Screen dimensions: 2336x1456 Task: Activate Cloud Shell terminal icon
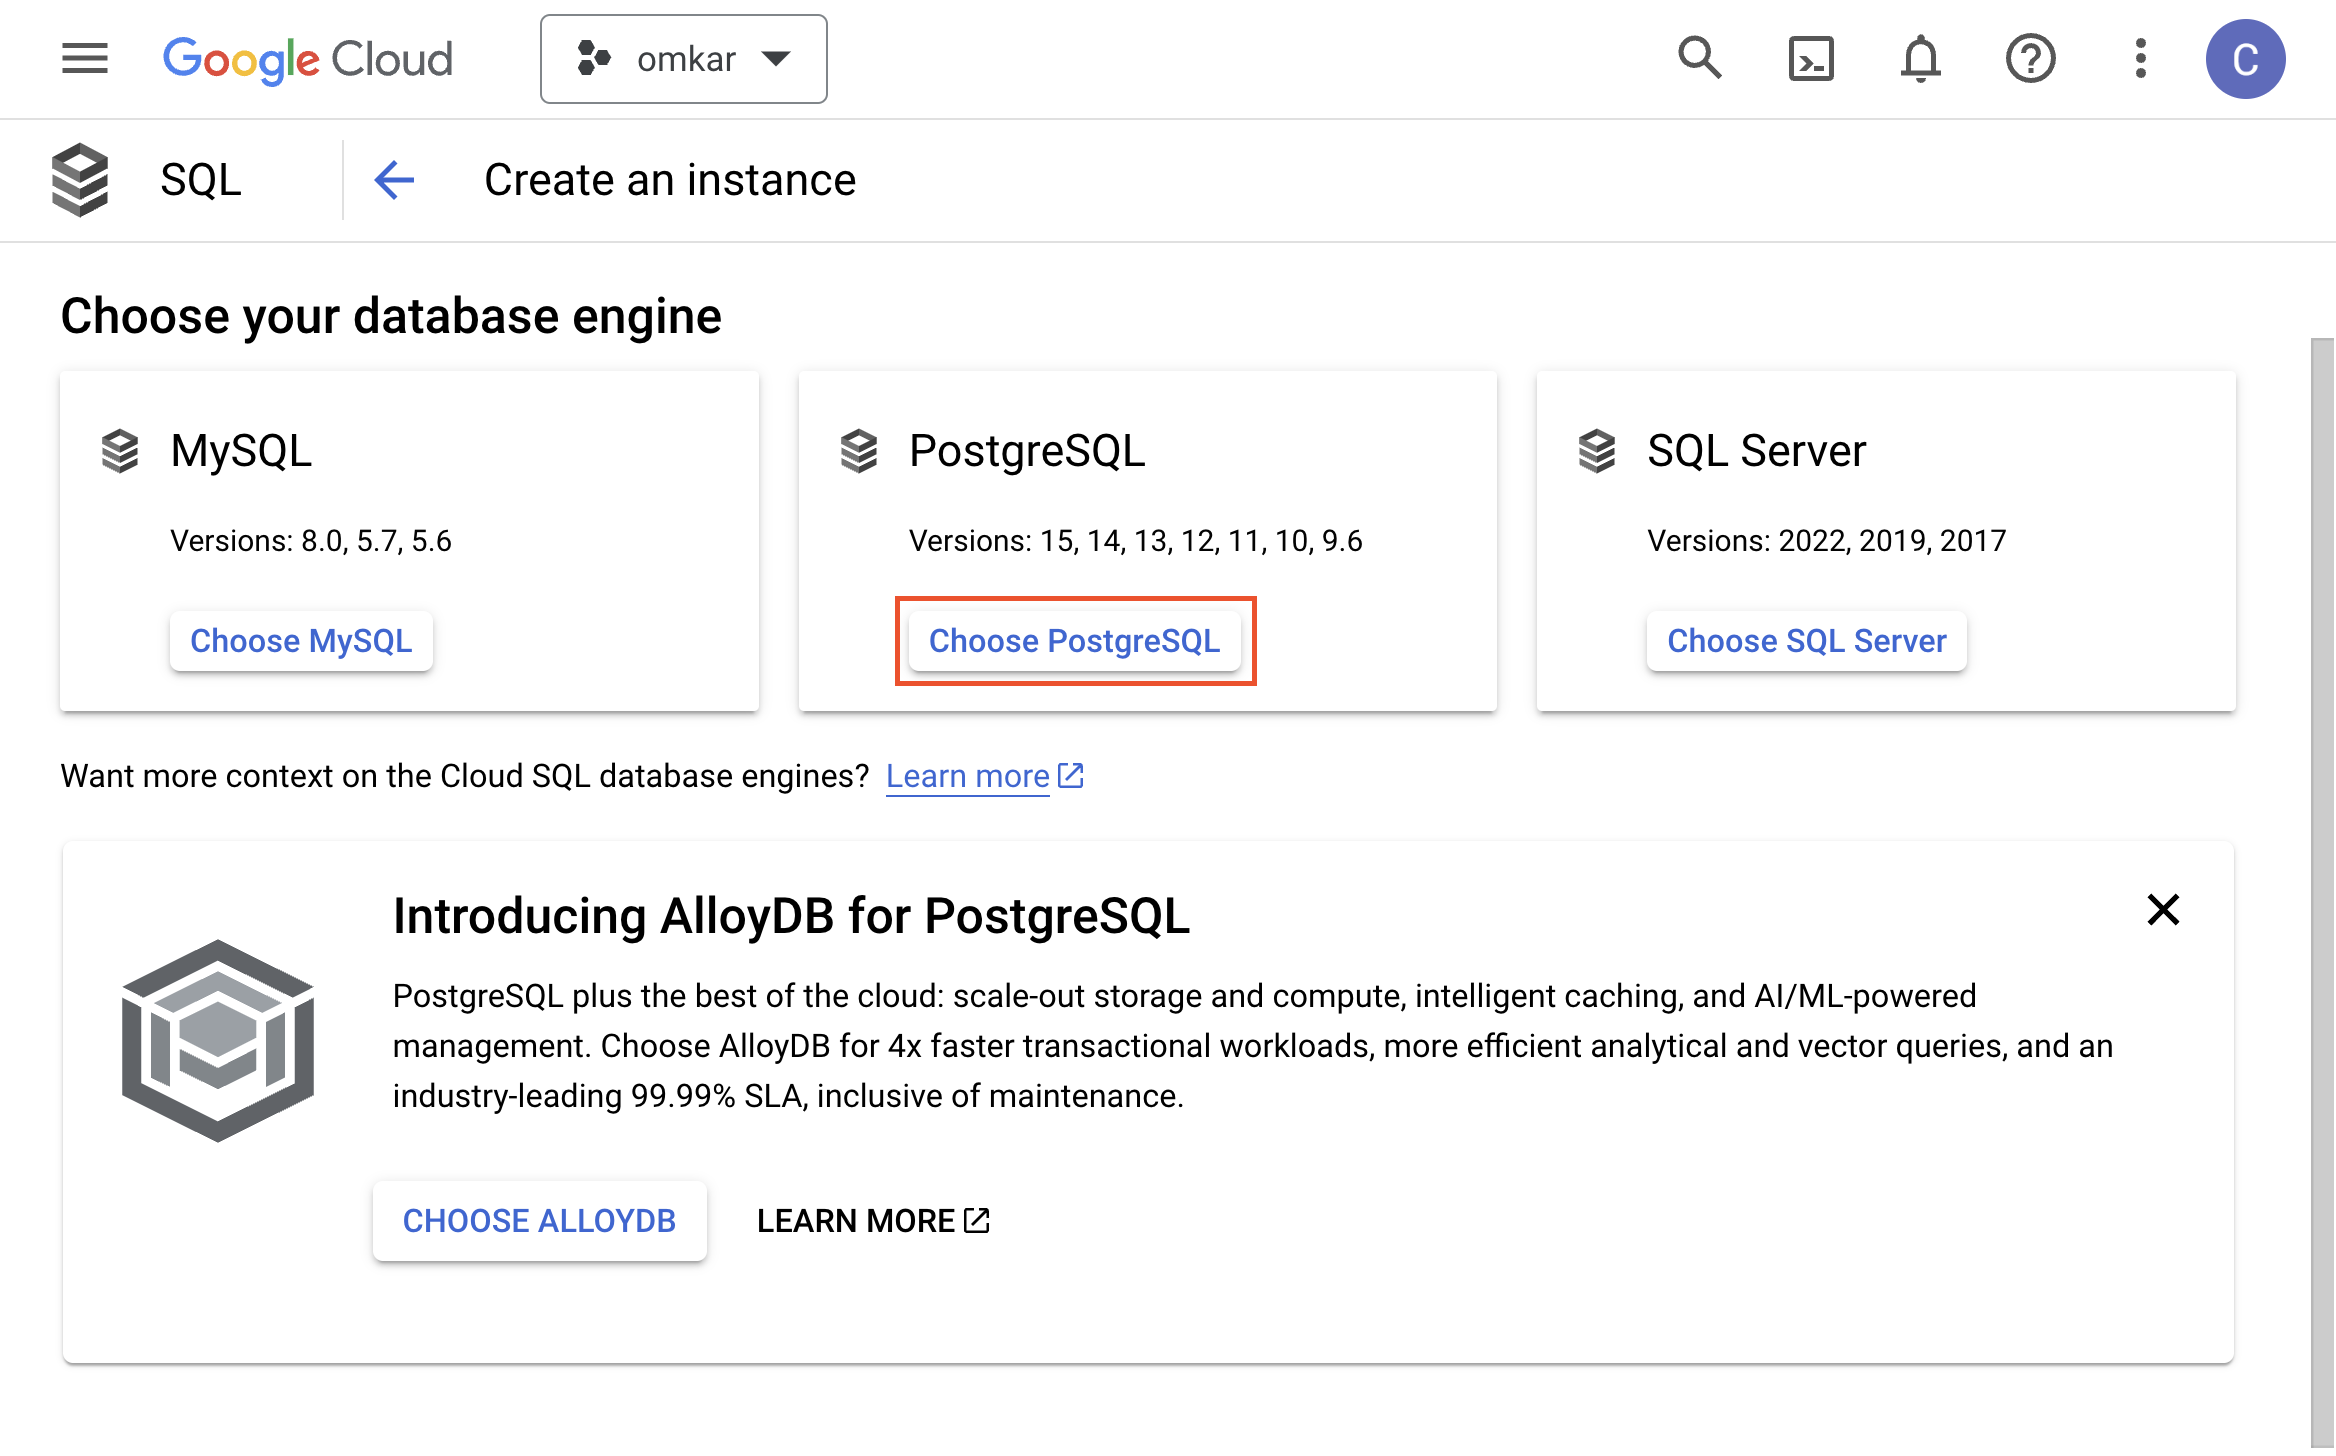pyautogui.click(x=1810, y=59)
